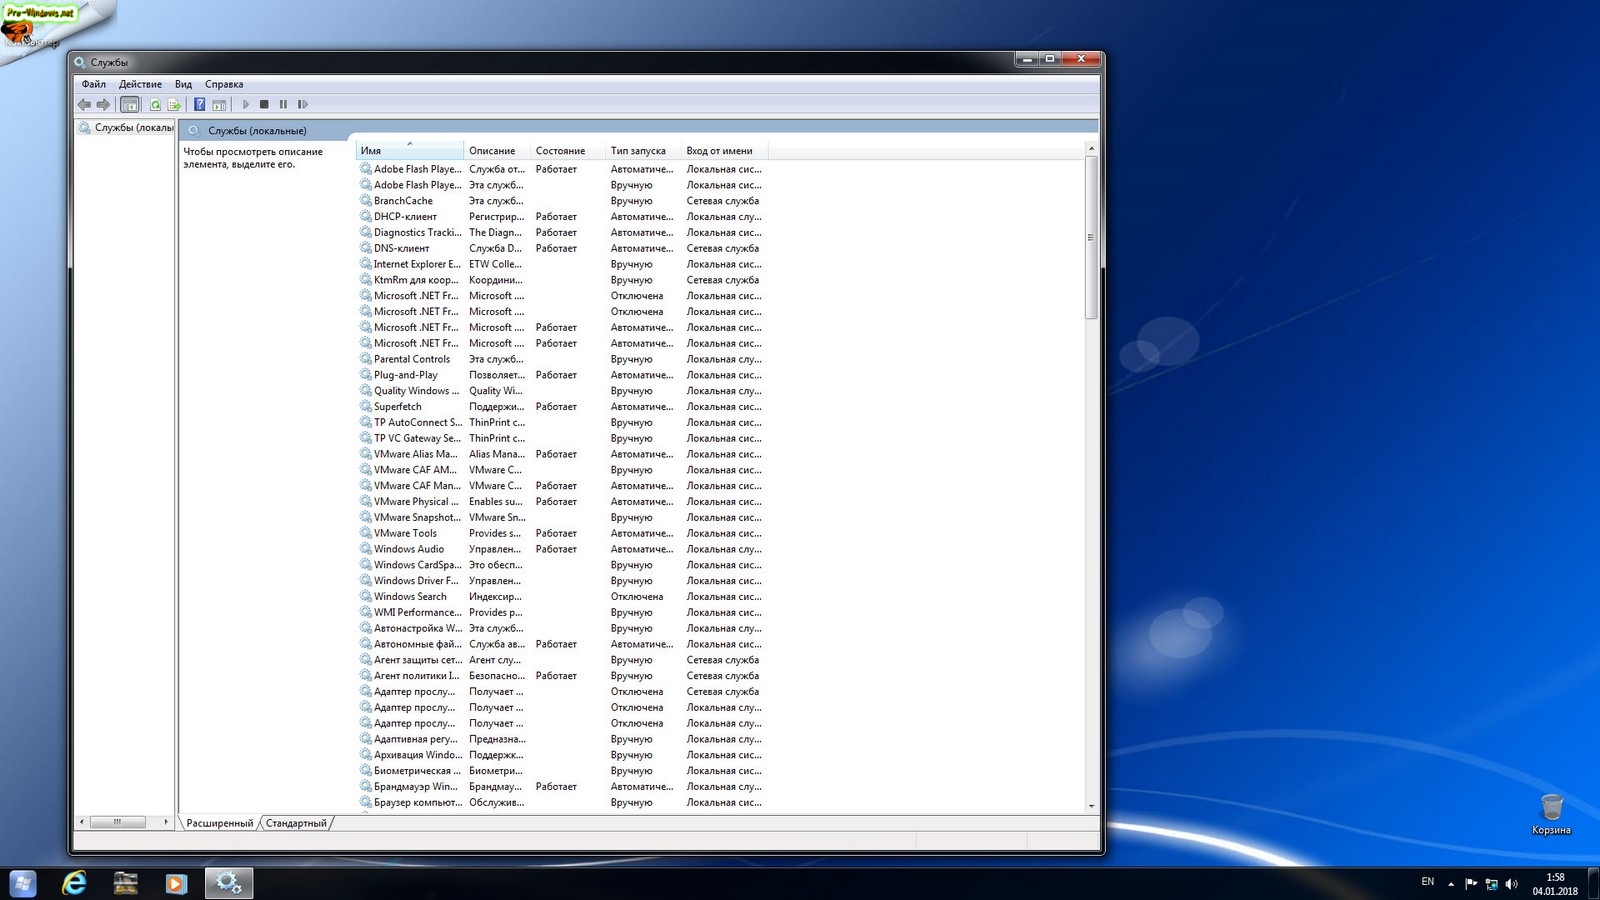This screenshot has height=900, width=1600.
Task: Toggle the action pane toolbar icon
Action: 219,104
